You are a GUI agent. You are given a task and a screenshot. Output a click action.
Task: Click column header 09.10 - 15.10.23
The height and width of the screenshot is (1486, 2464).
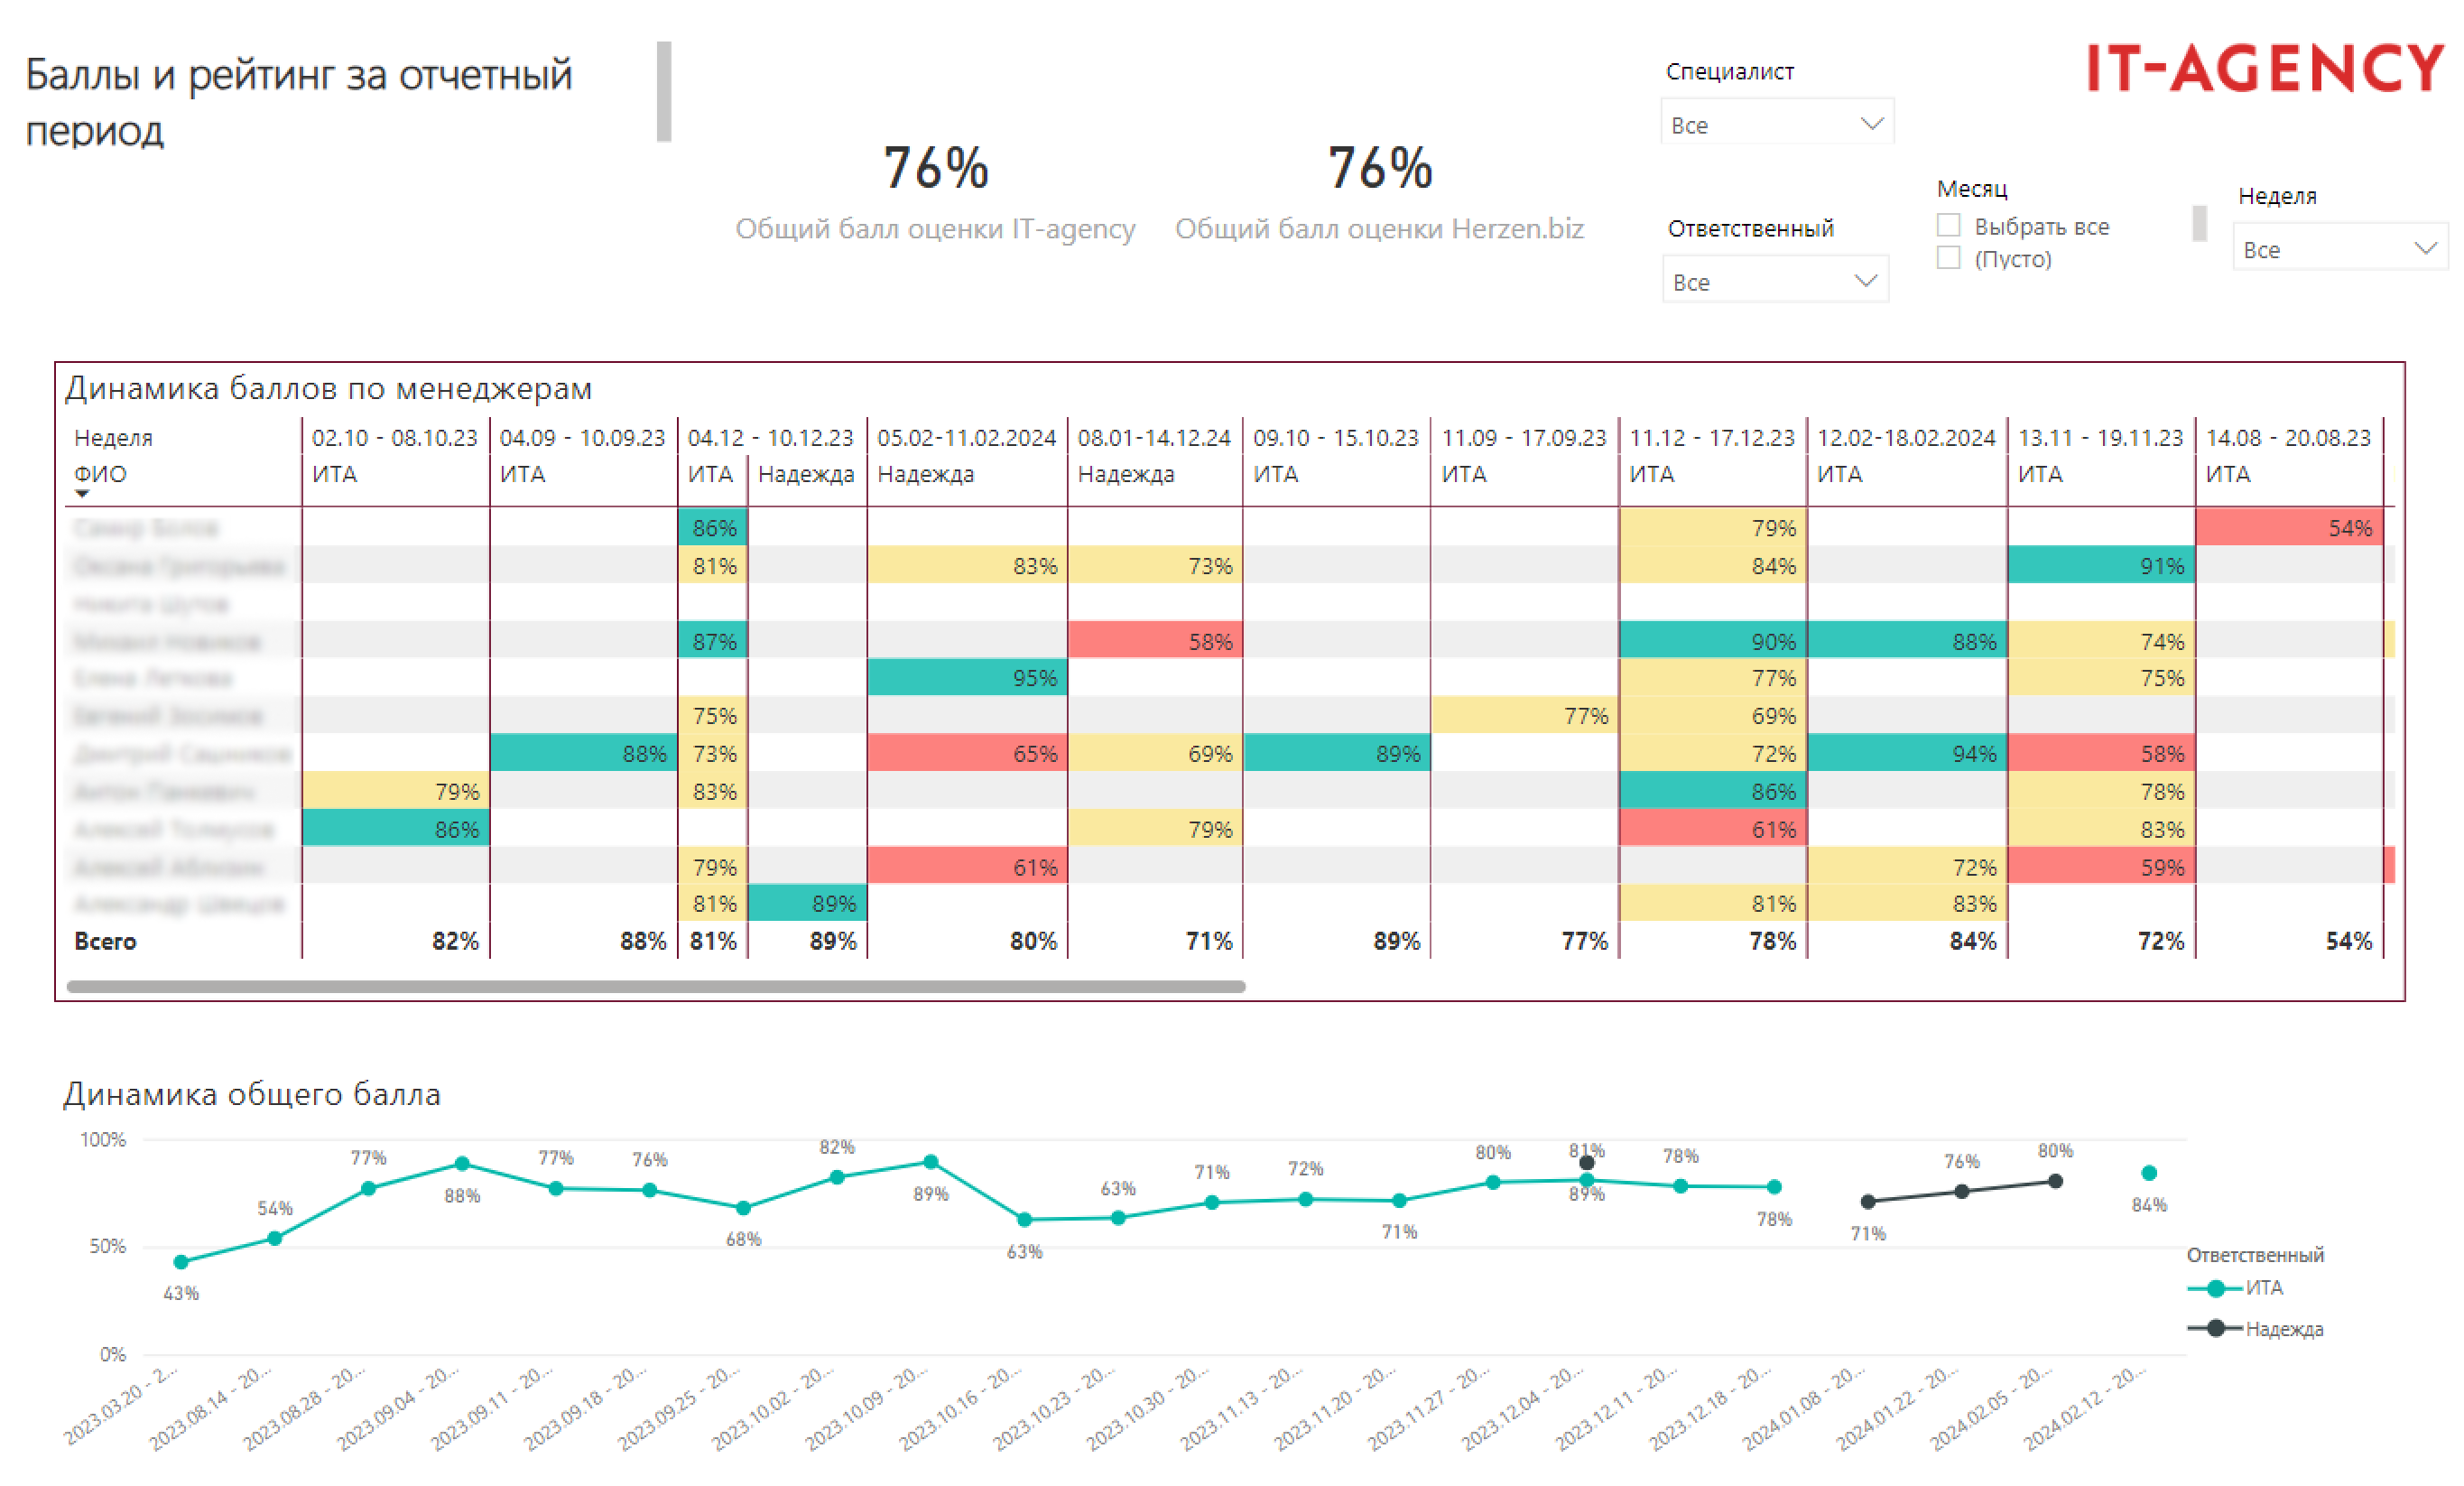pyautogui.click(x=1336, y=437)
